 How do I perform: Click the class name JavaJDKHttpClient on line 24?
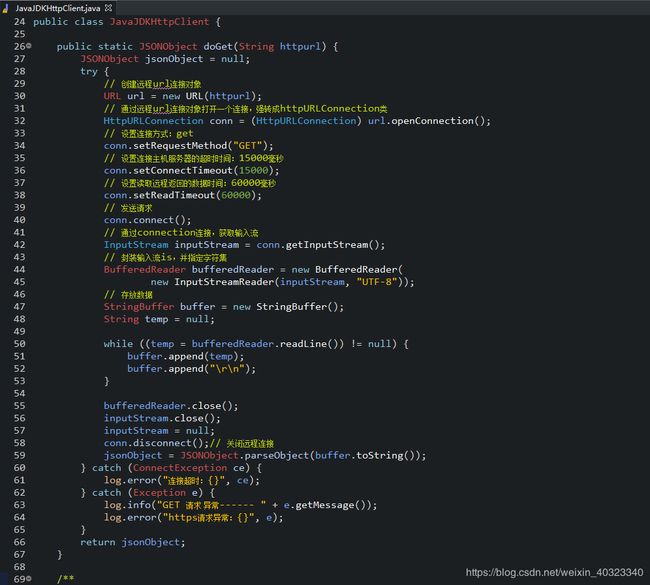point(159,22)
